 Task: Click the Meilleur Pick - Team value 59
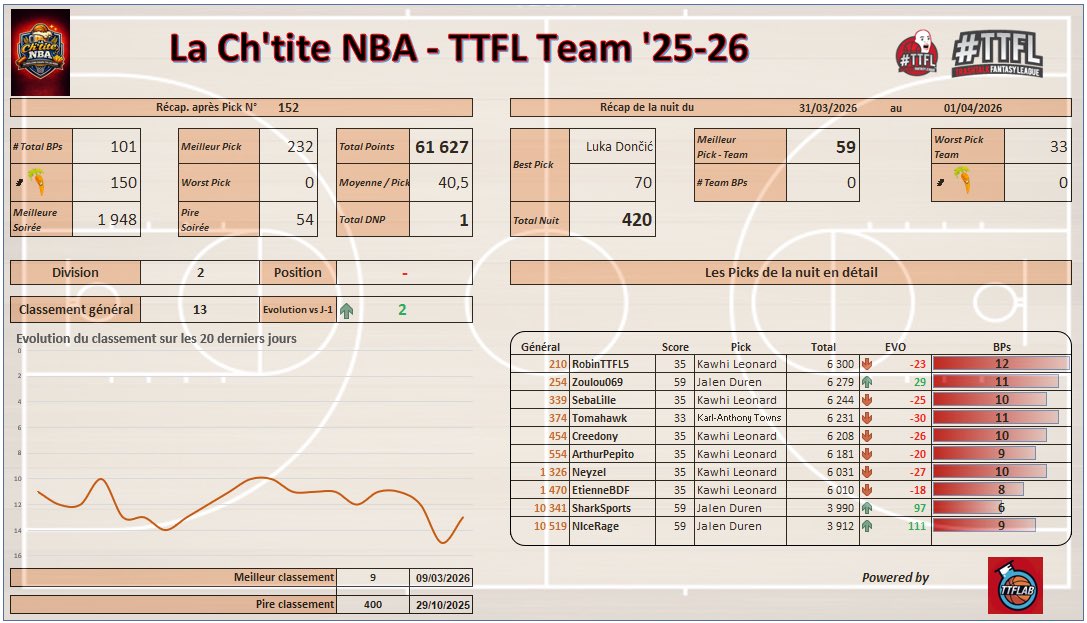845,147
